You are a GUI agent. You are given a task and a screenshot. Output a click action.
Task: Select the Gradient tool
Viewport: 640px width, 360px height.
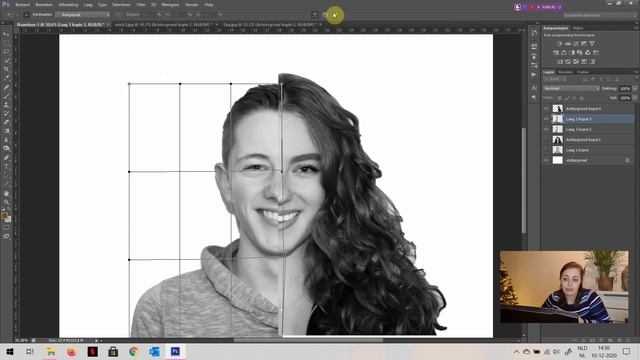(6, 131)
